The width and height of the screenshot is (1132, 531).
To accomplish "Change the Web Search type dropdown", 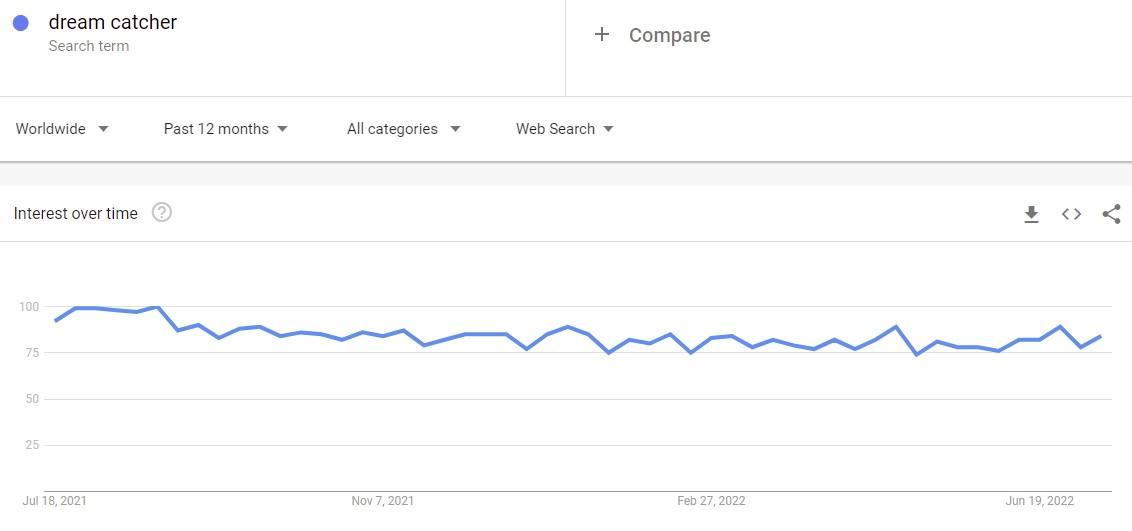I will coord(565,129).
